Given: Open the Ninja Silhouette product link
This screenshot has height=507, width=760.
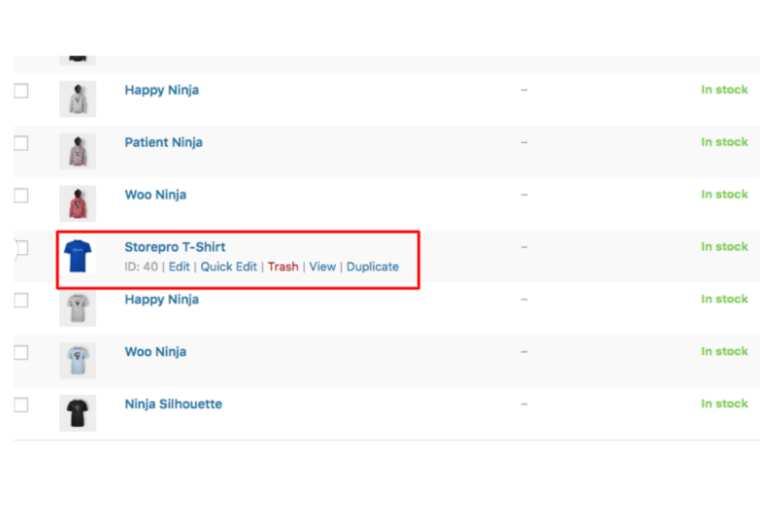Looking at the screenshot, I should coord(173,404).
